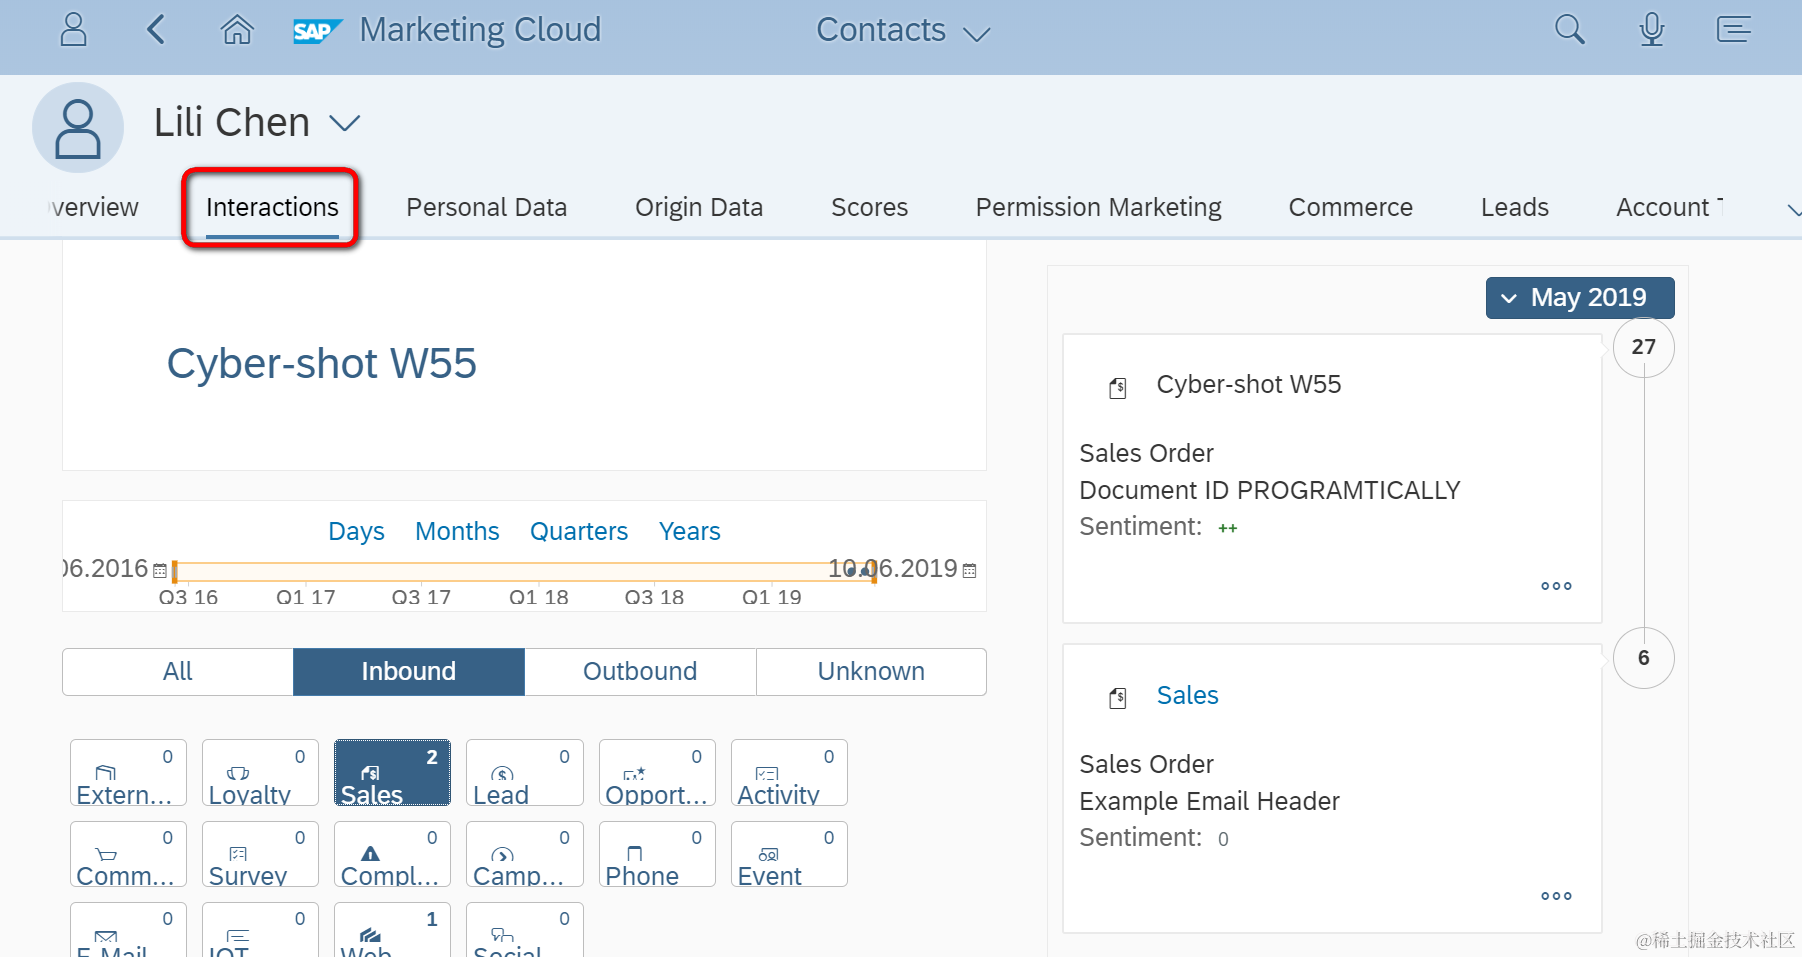Screen dimensions: 1802x957
Task: Open the search magnifier icon
Action: 1570,30
